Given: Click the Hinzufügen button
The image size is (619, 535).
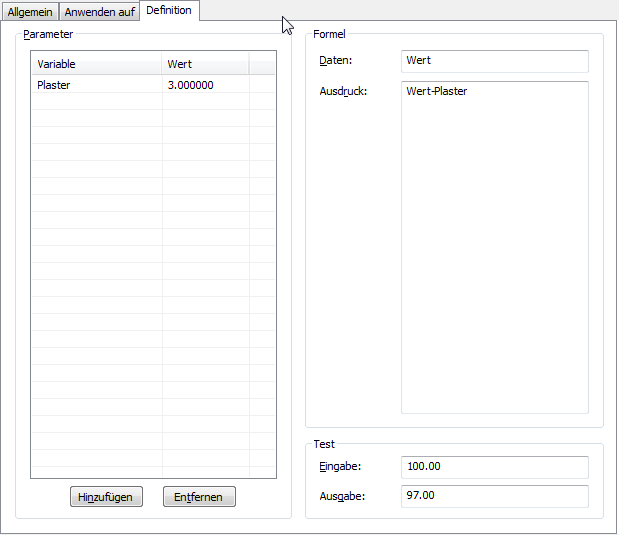Looking at the screenshot, I should click(x=106, y=497).
